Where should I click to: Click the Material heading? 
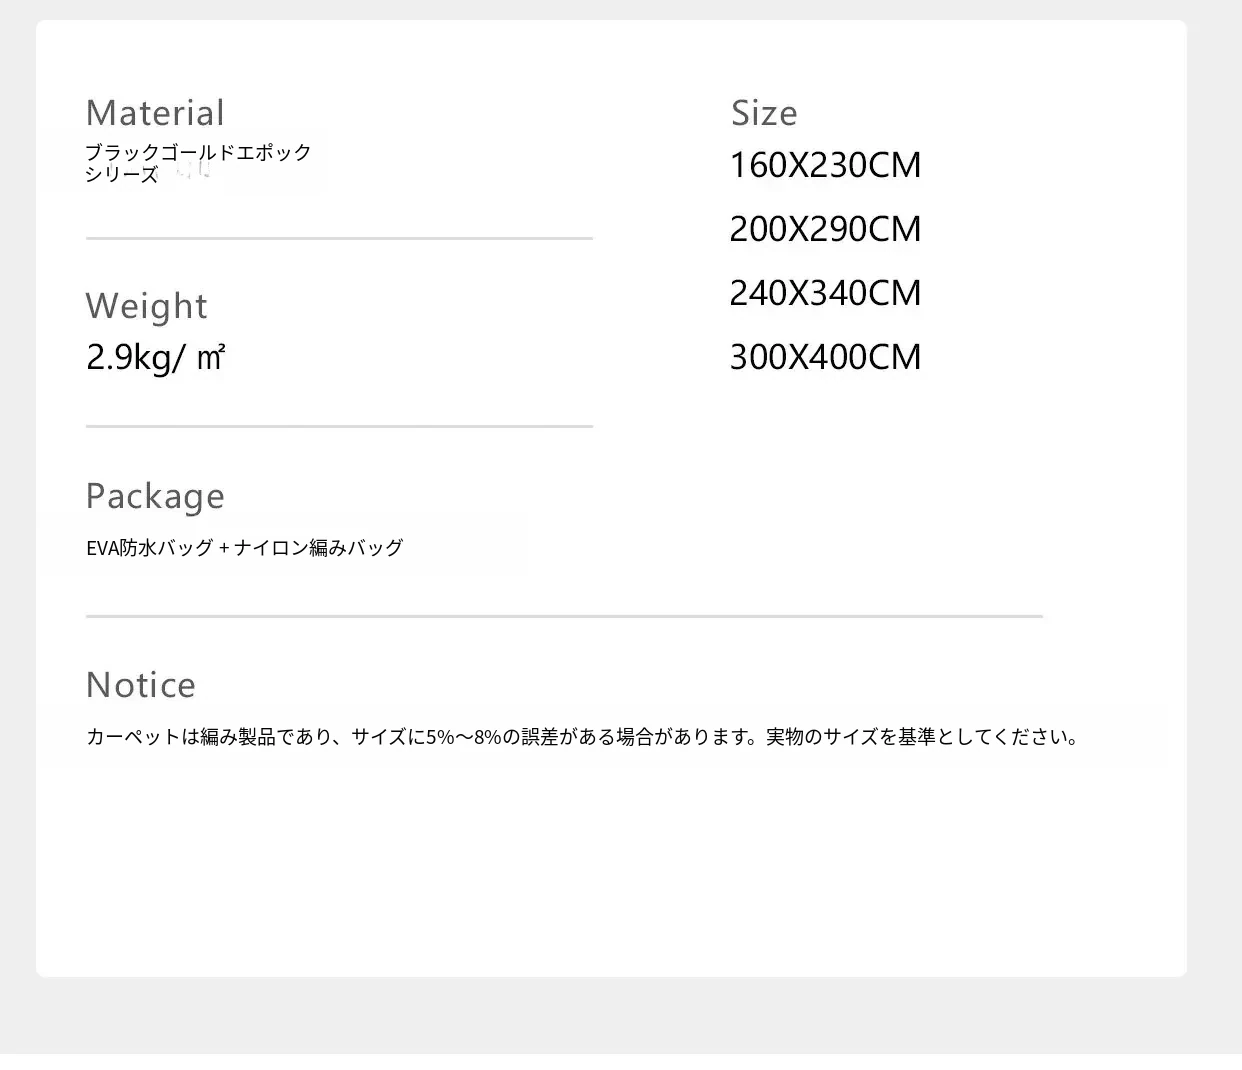155,113
